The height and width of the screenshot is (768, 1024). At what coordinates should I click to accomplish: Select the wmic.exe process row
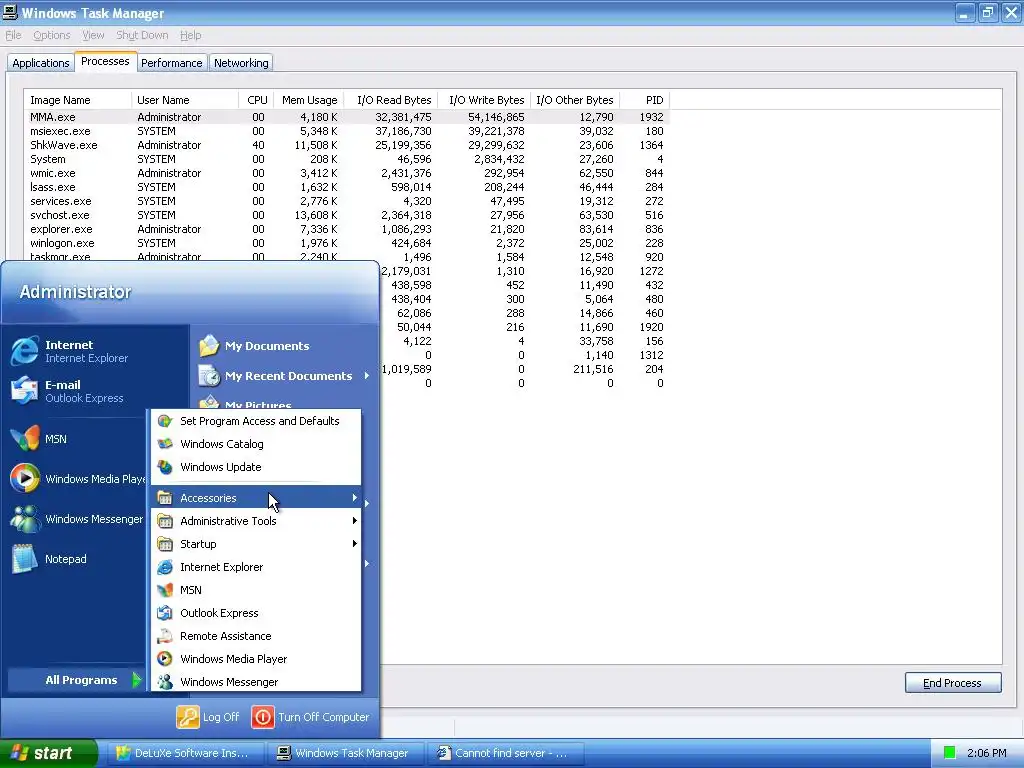[347, 173]
